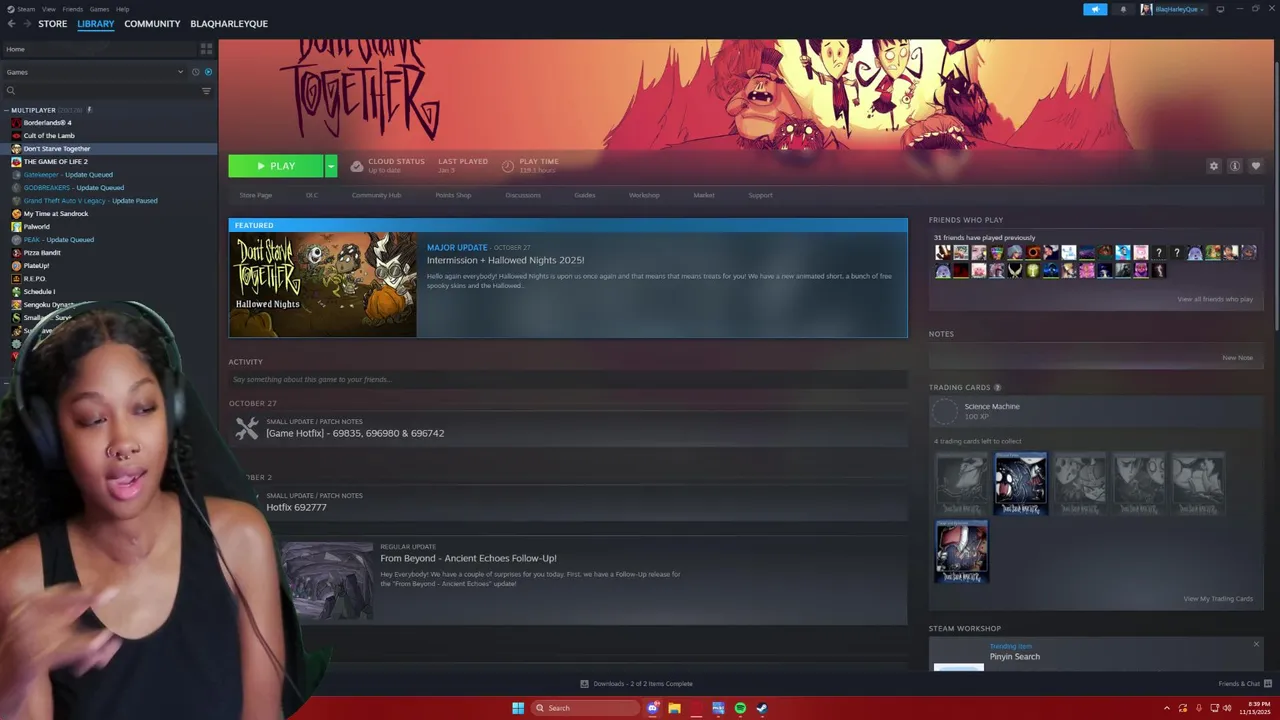Open the Workshop tab
1280x720 pixels.
[x=644, y=195]
